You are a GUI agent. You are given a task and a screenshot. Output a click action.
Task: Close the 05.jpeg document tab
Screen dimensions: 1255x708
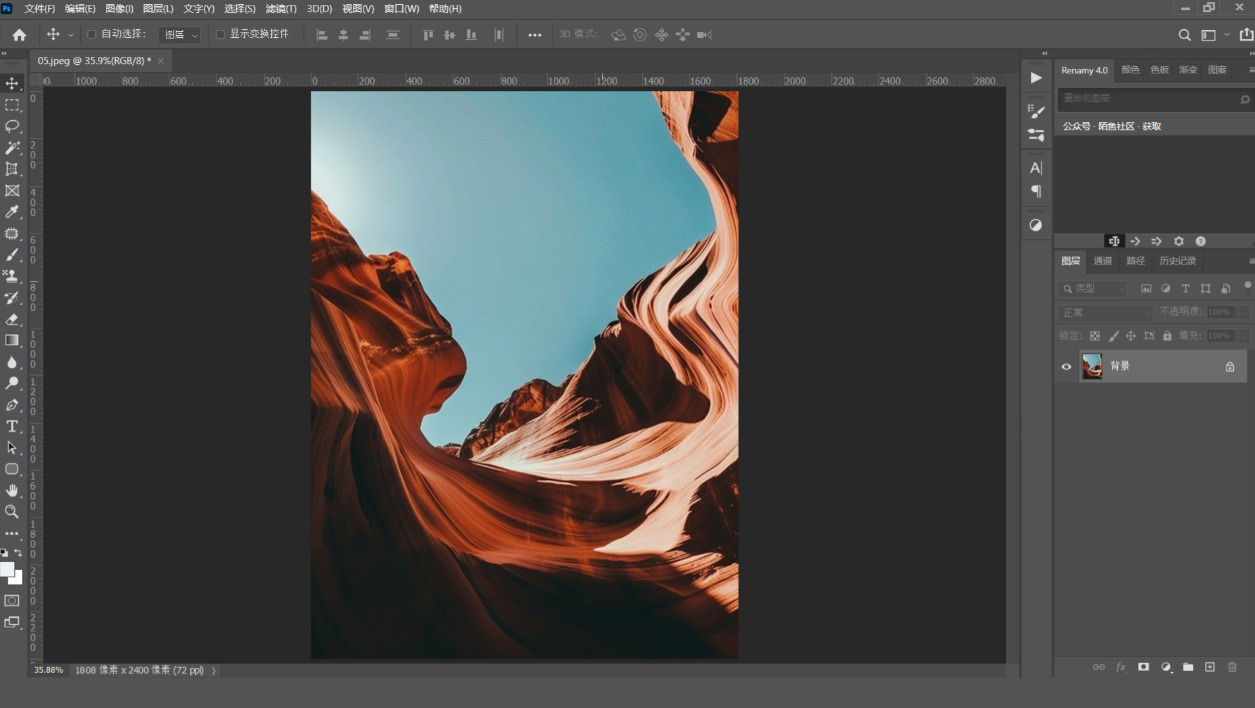(160, 61)
